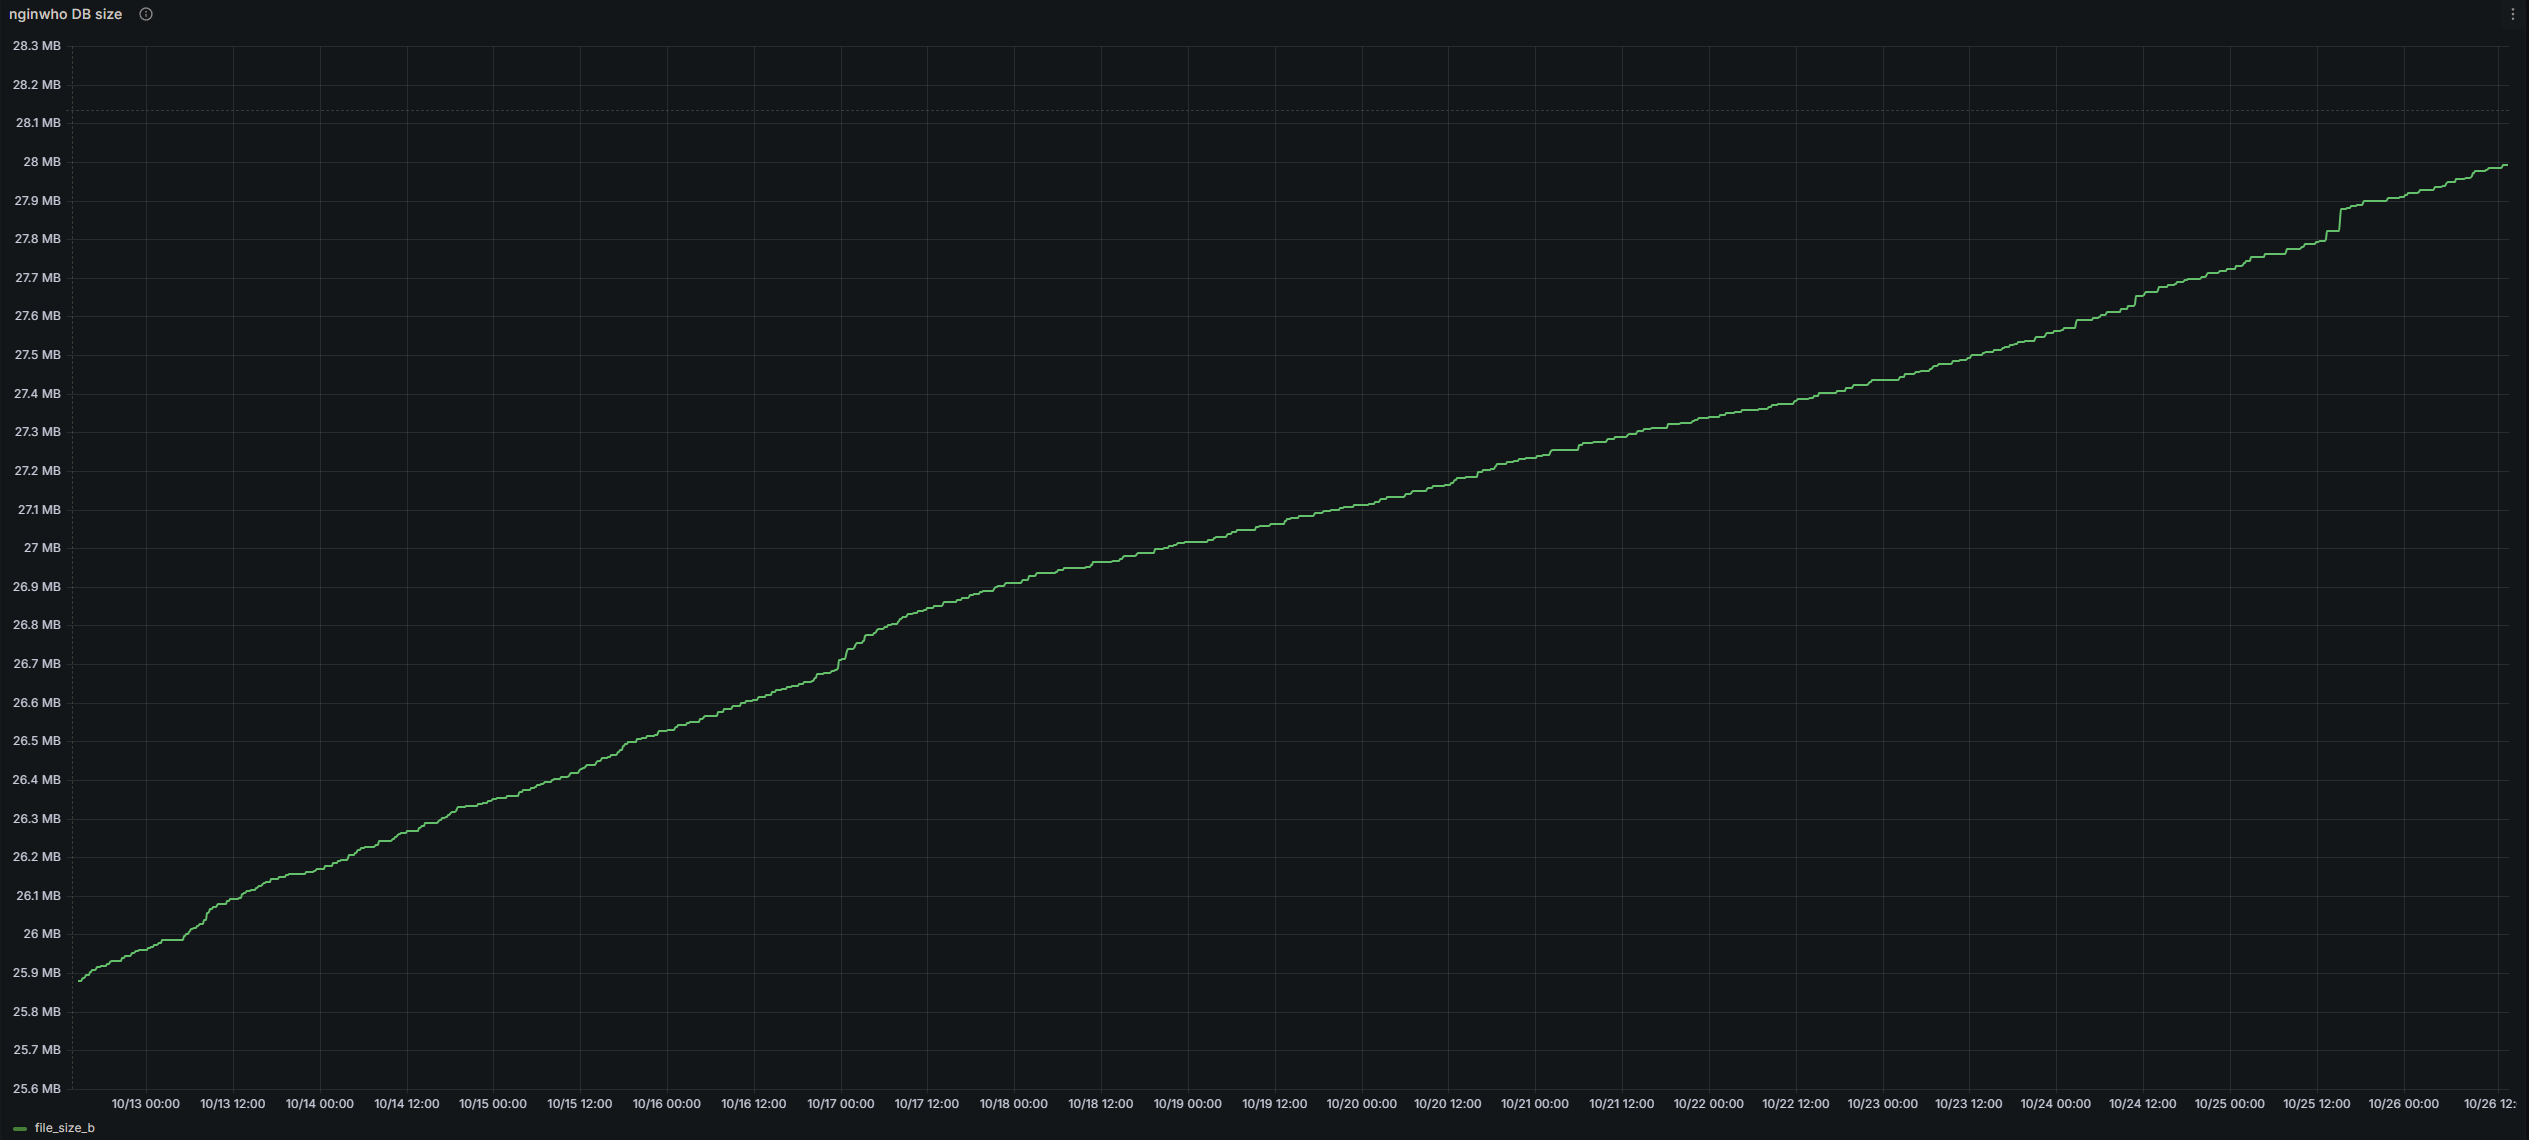Click the 25.7 MB y-axis label

[x=37, y=1050]
